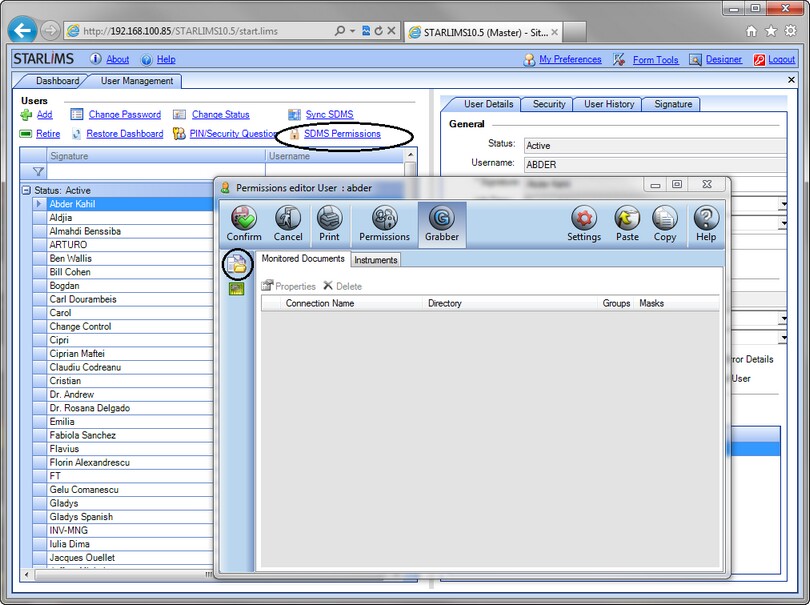Image resolution: width=810 pixels, height=605 pixels.
Task: Click the stop loading X in address bar
Action: (392, 31)
